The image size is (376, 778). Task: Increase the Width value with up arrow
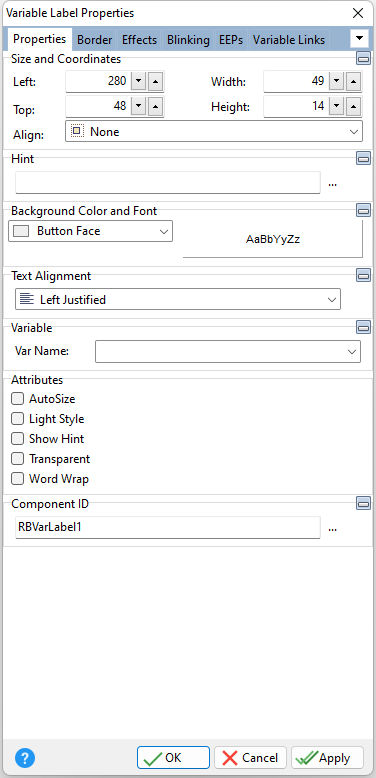tap(353, 81)
